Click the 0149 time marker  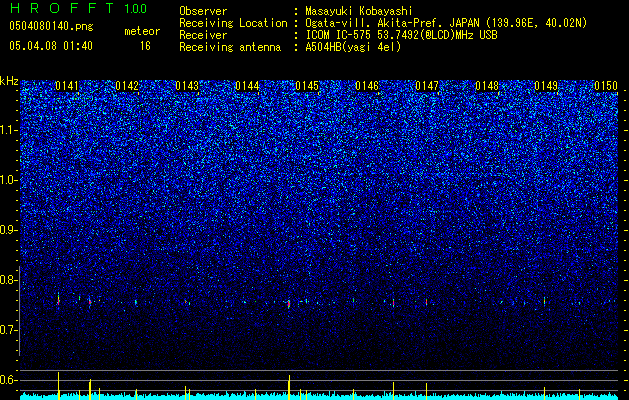click(x=546, y=86)
